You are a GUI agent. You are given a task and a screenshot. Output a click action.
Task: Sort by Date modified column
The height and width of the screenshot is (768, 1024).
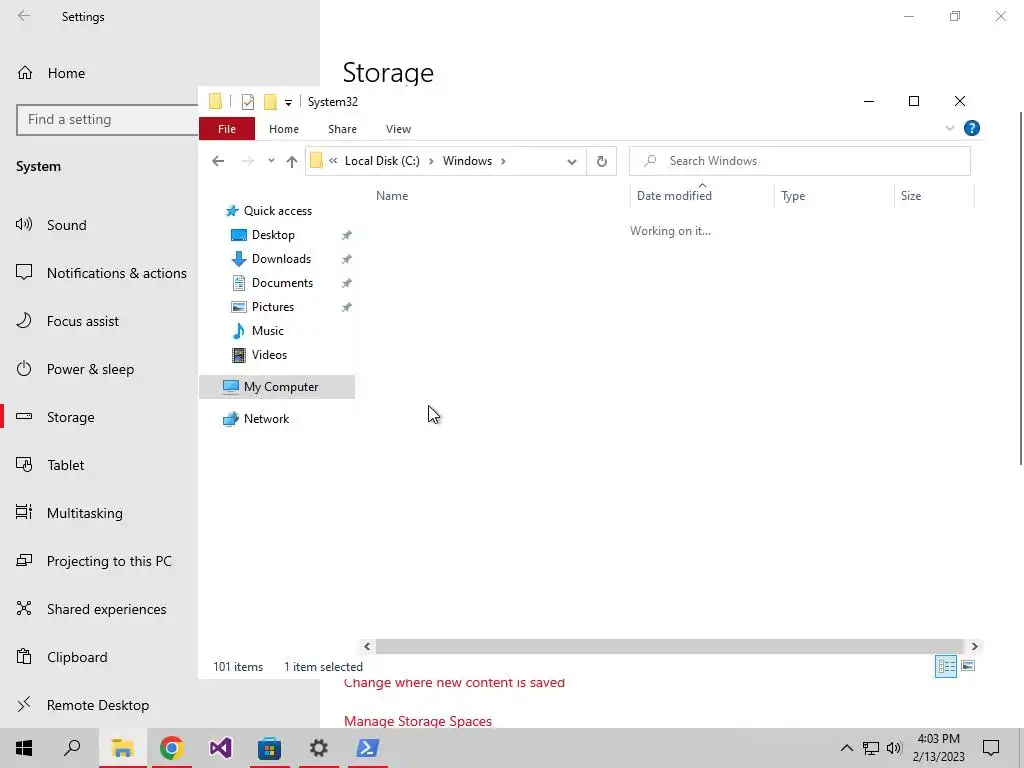point(674,196)
